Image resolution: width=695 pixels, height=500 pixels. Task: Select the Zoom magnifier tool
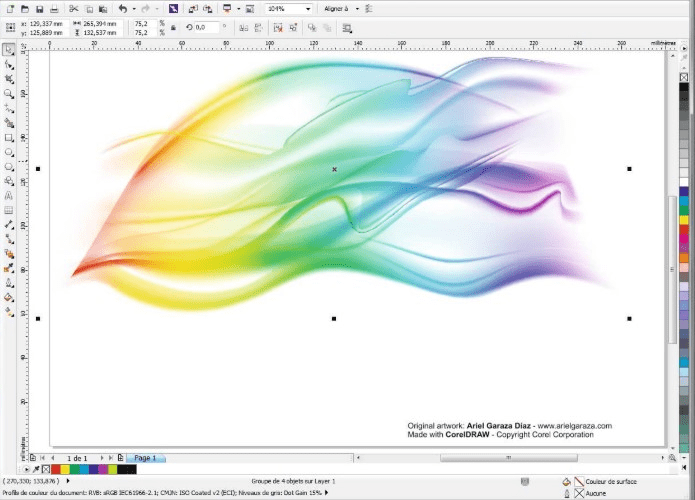[9, 93]
